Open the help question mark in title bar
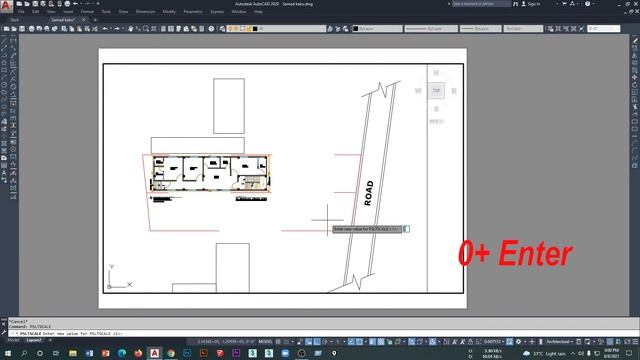The image size is (640, 360). pos(587,4)
